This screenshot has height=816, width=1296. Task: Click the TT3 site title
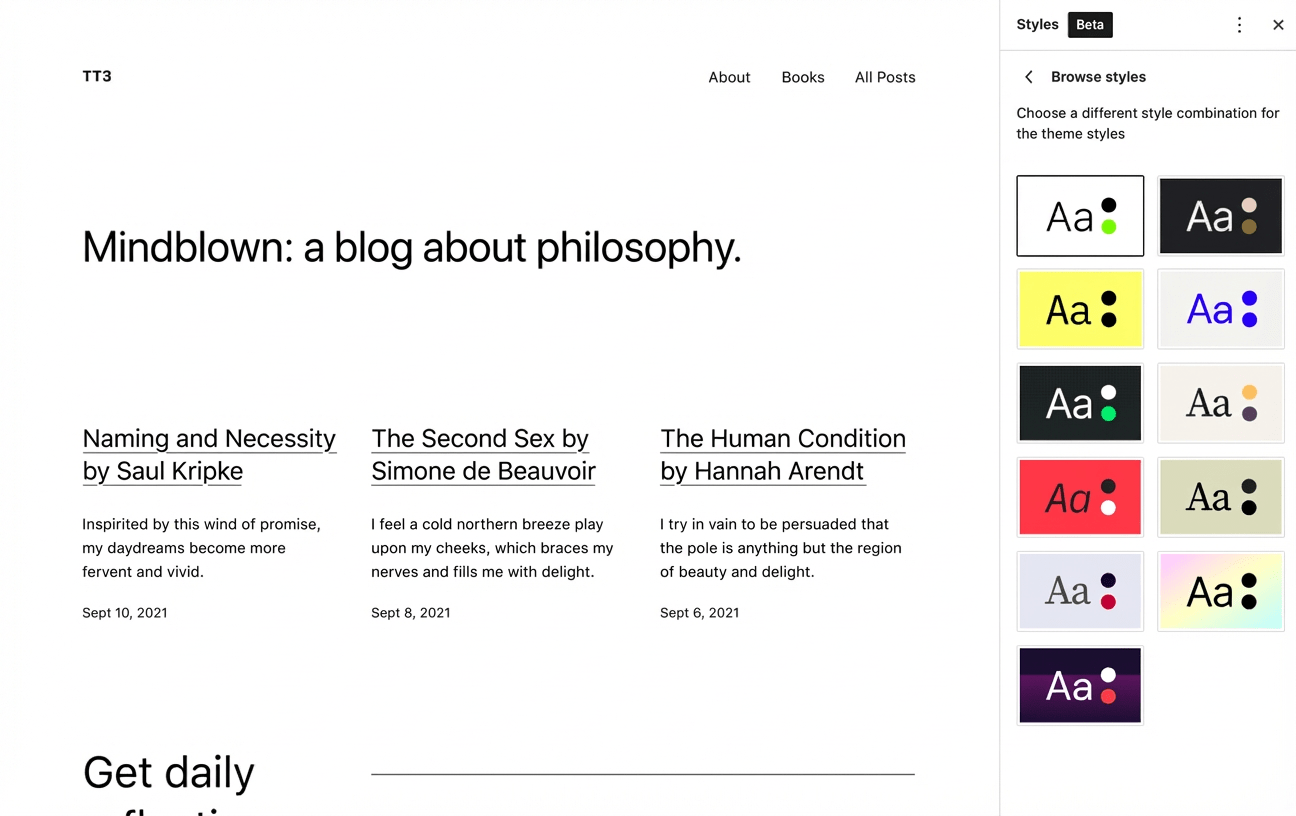(x=97, y=76)
